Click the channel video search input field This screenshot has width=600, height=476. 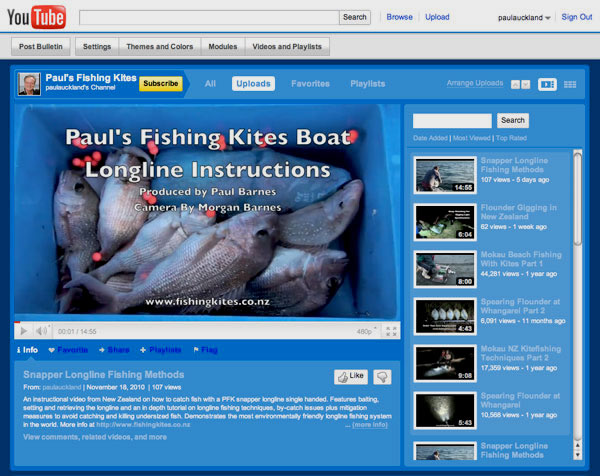[x=452, y=121]
